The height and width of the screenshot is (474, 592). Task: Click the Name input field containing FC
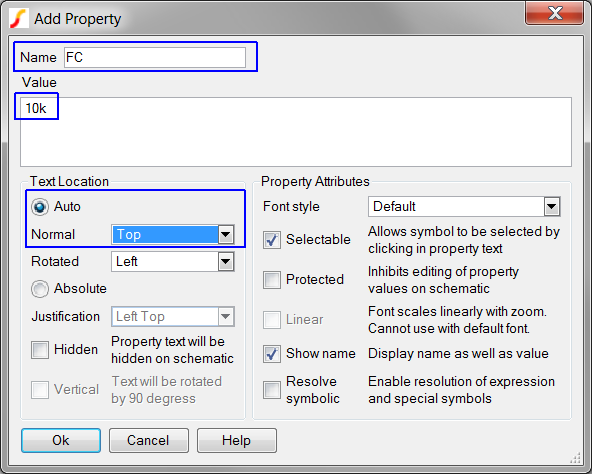(x=155, y=57)
